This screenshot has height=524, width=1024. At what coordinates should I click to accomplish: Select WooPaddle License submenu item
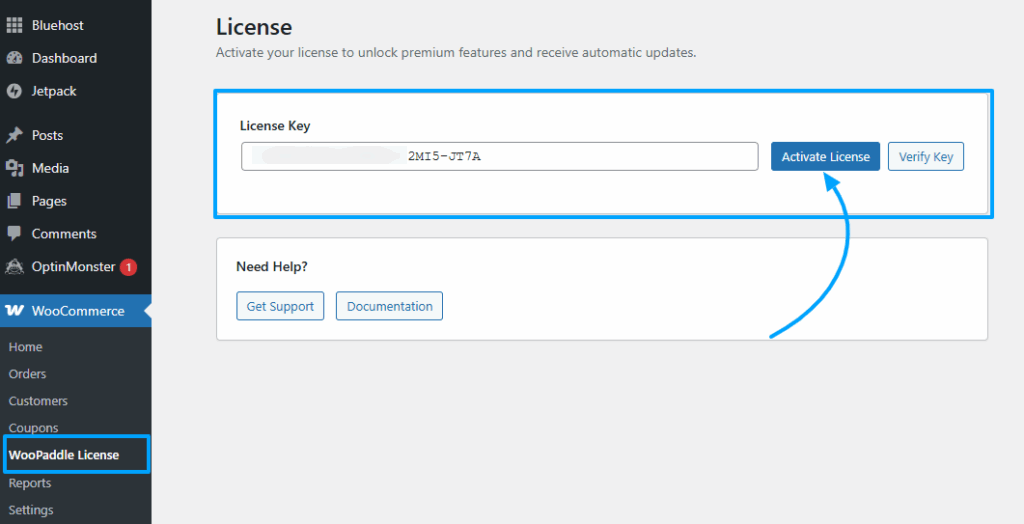(64, 455)
